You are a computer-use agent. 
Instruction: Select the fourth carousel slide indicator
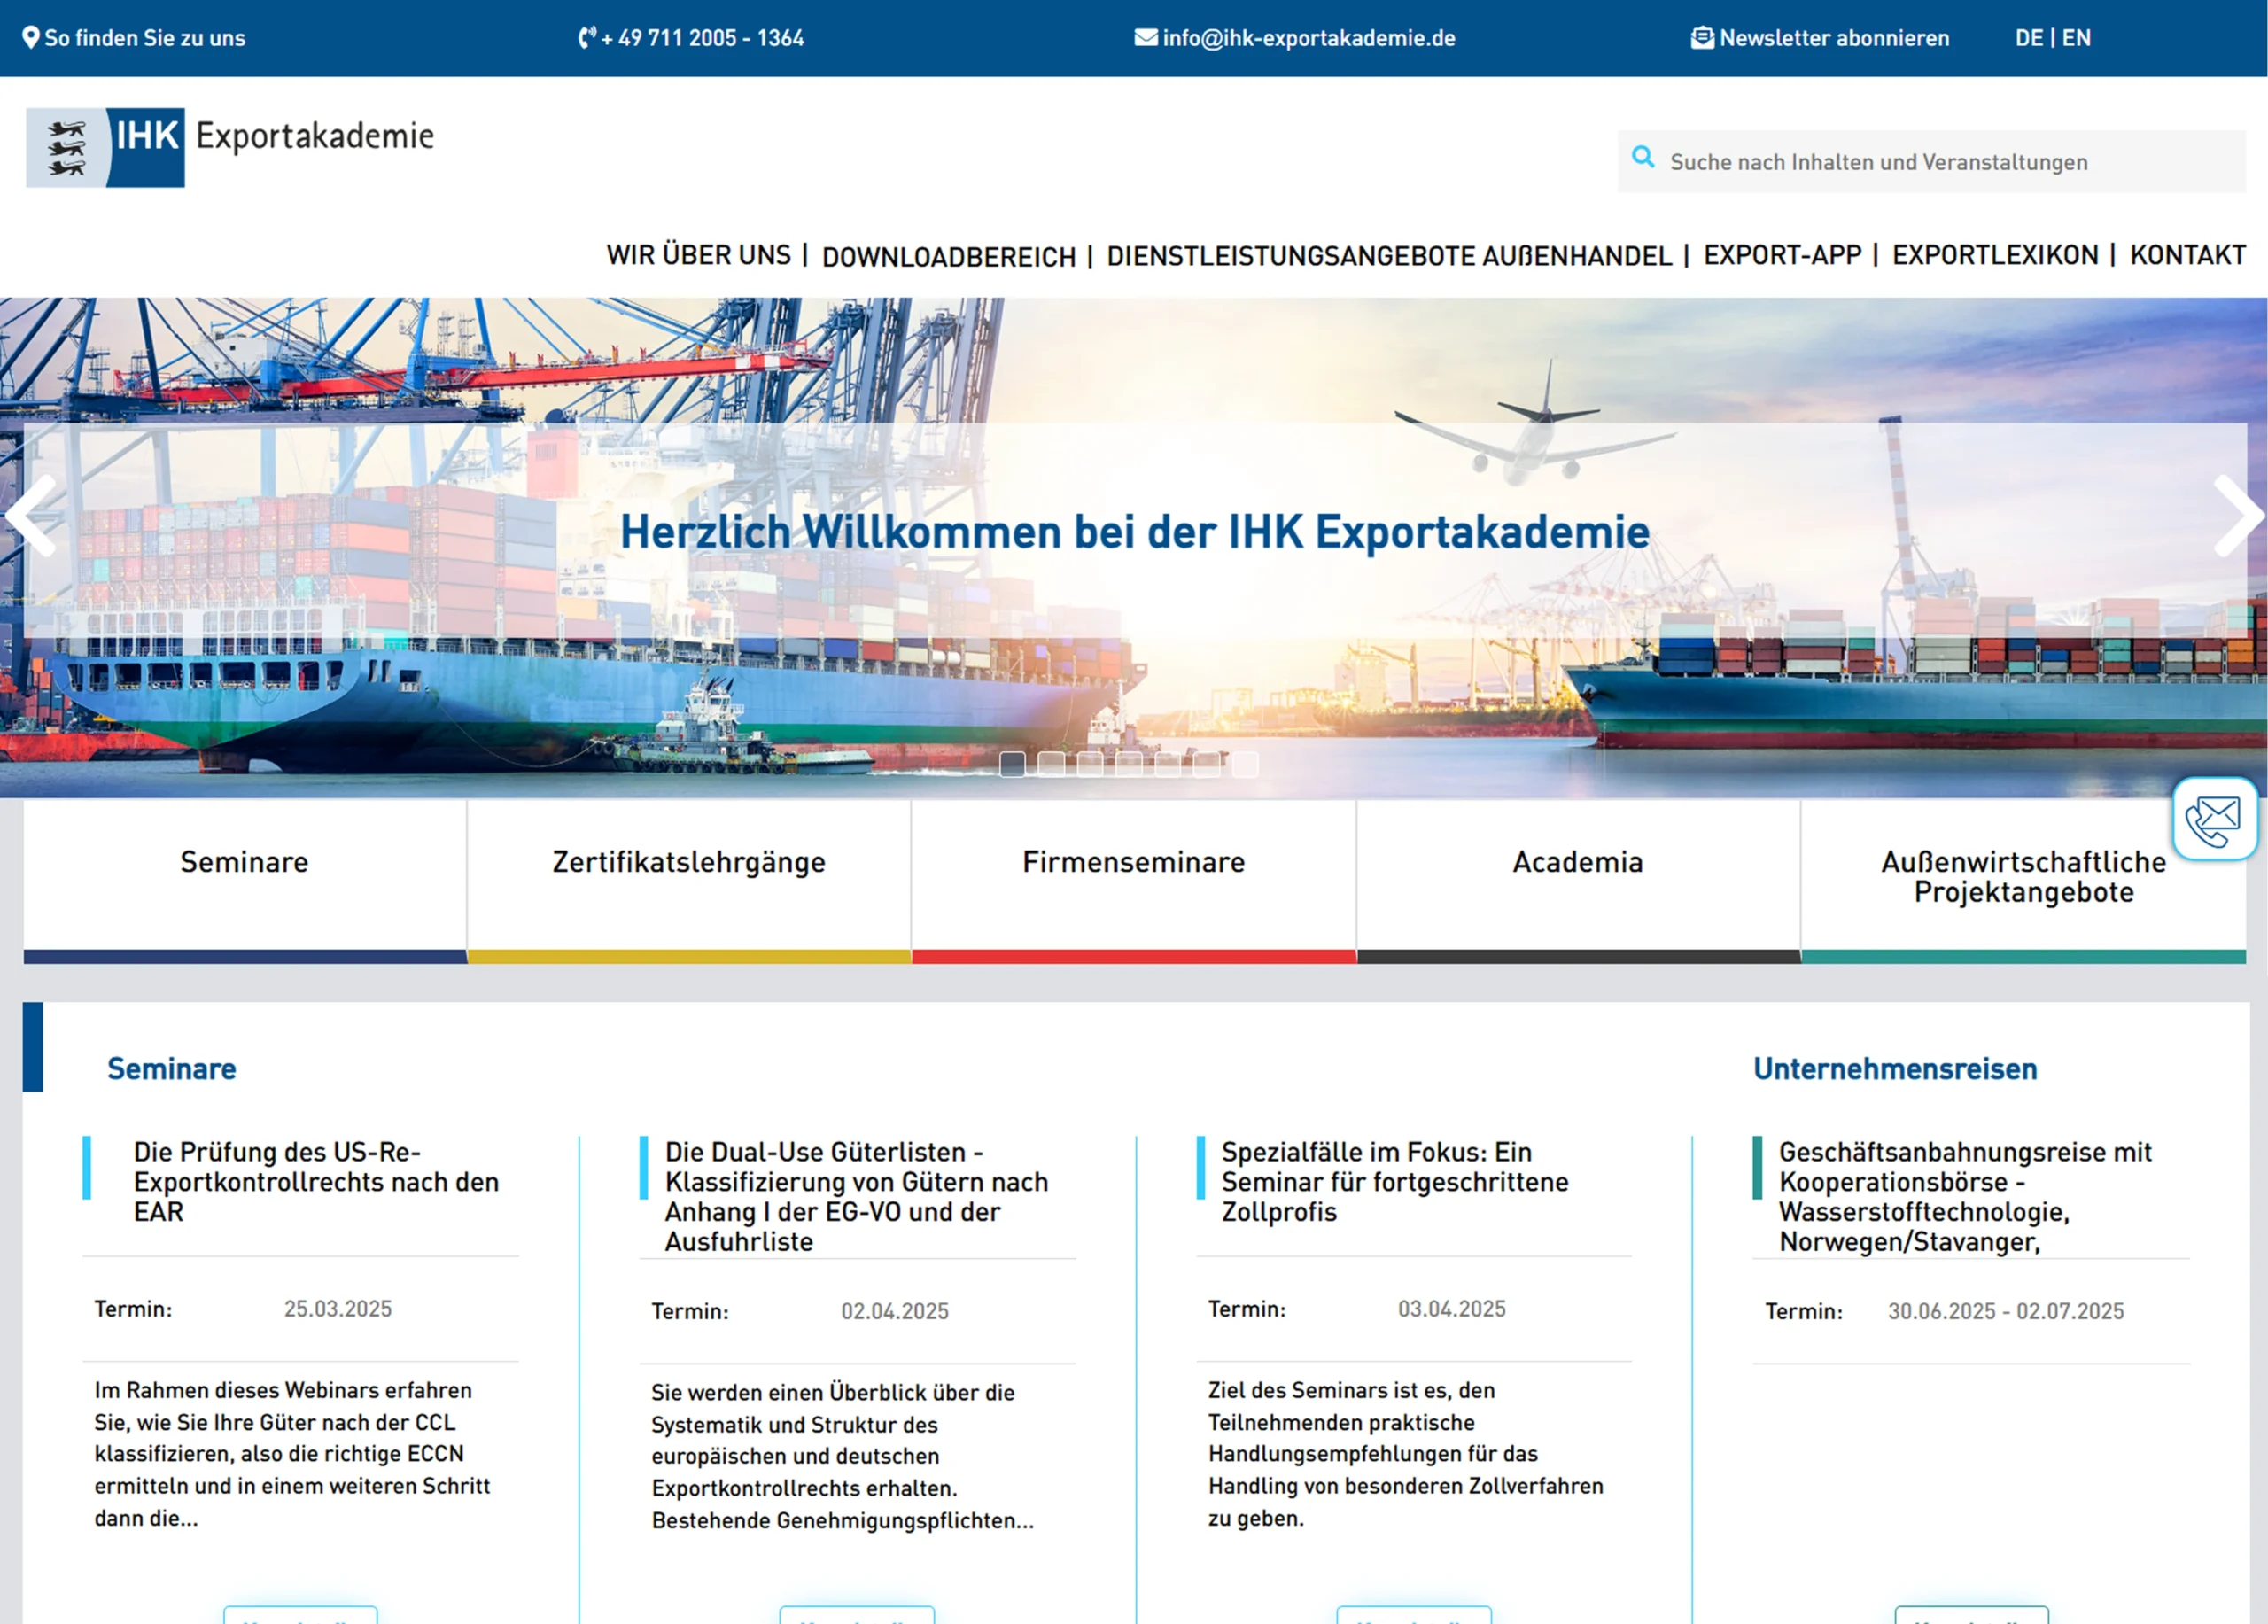point(1129,765)
